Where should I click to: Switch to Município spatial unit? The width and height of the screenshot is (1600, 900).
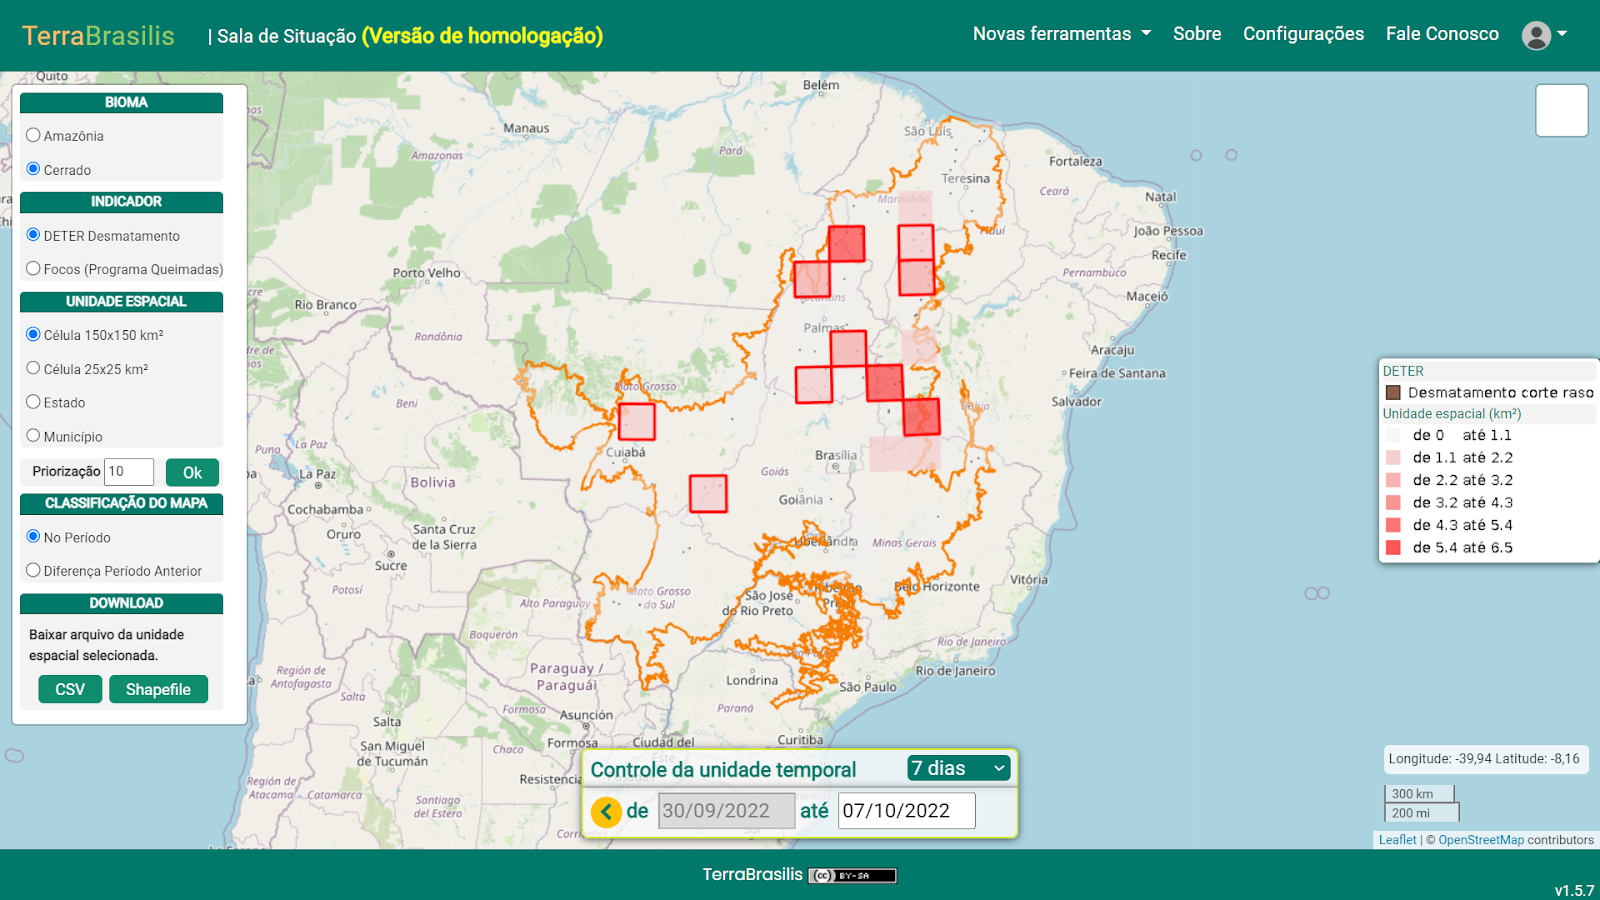(x=34, y=436)
